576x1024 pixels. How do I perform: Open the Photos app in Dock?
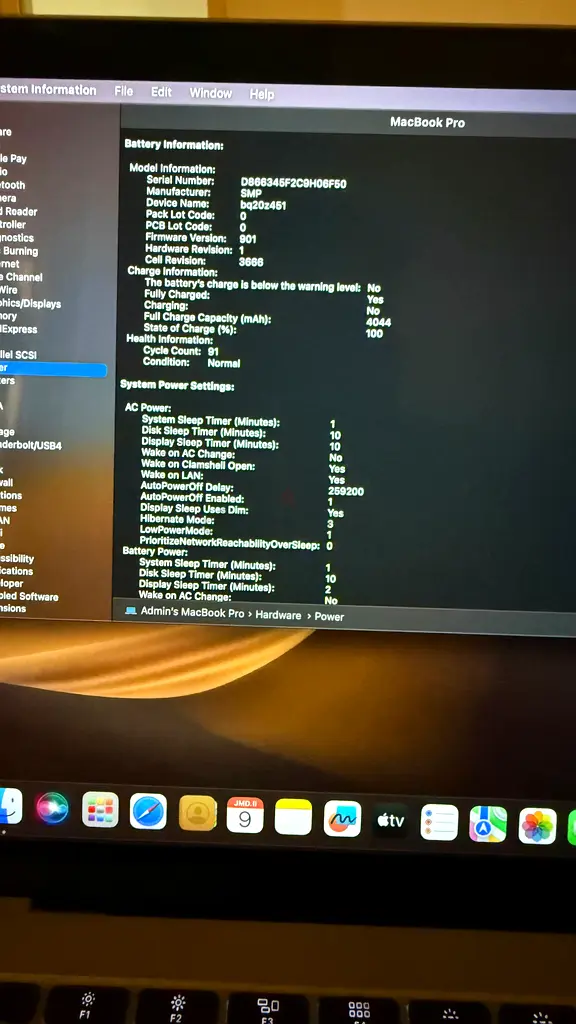click(537, 826)
